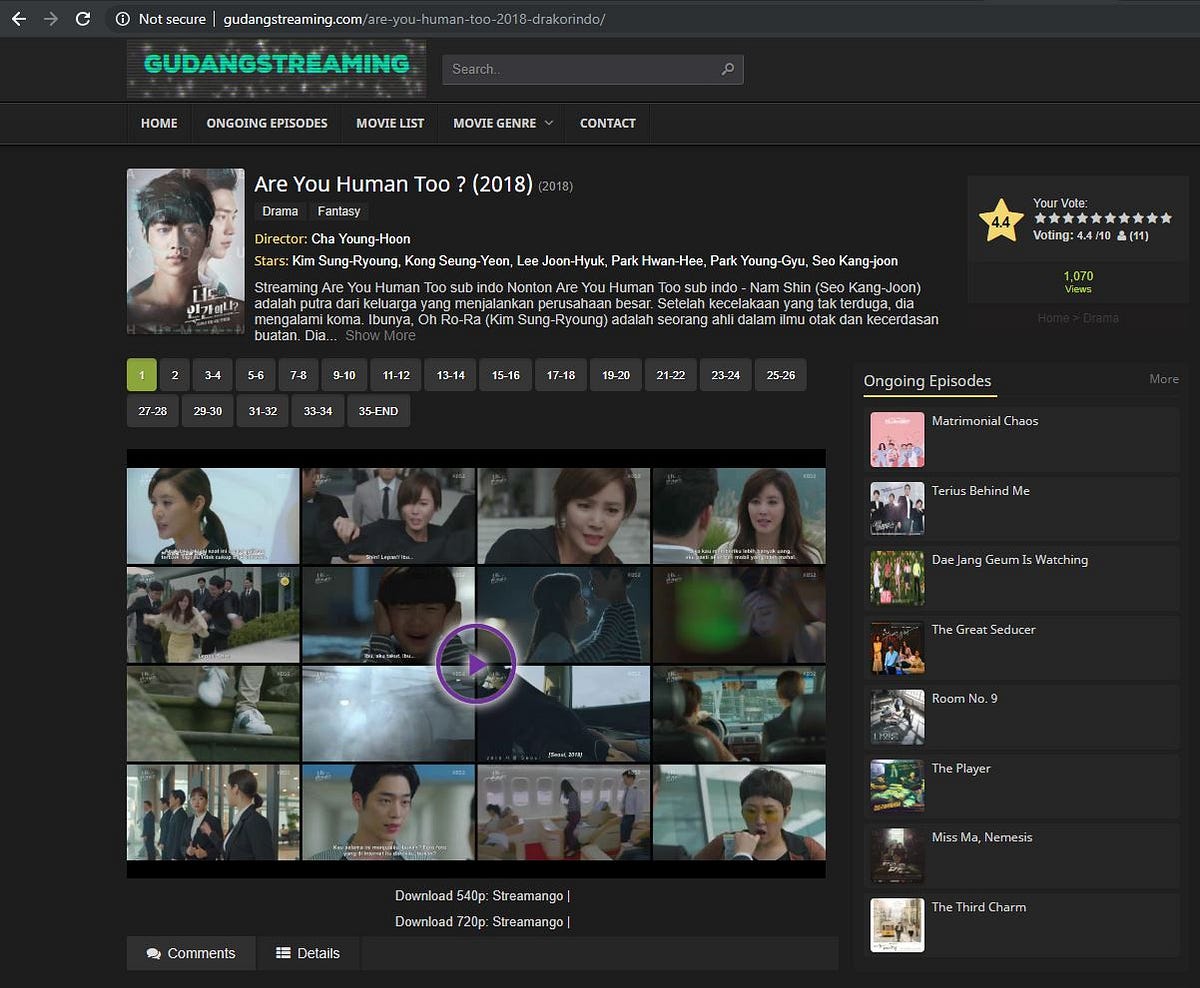The height and width of the screenshot is (988, 1200).
Task: Open The Third Charm thumbnail
Action: coord(897,925)
